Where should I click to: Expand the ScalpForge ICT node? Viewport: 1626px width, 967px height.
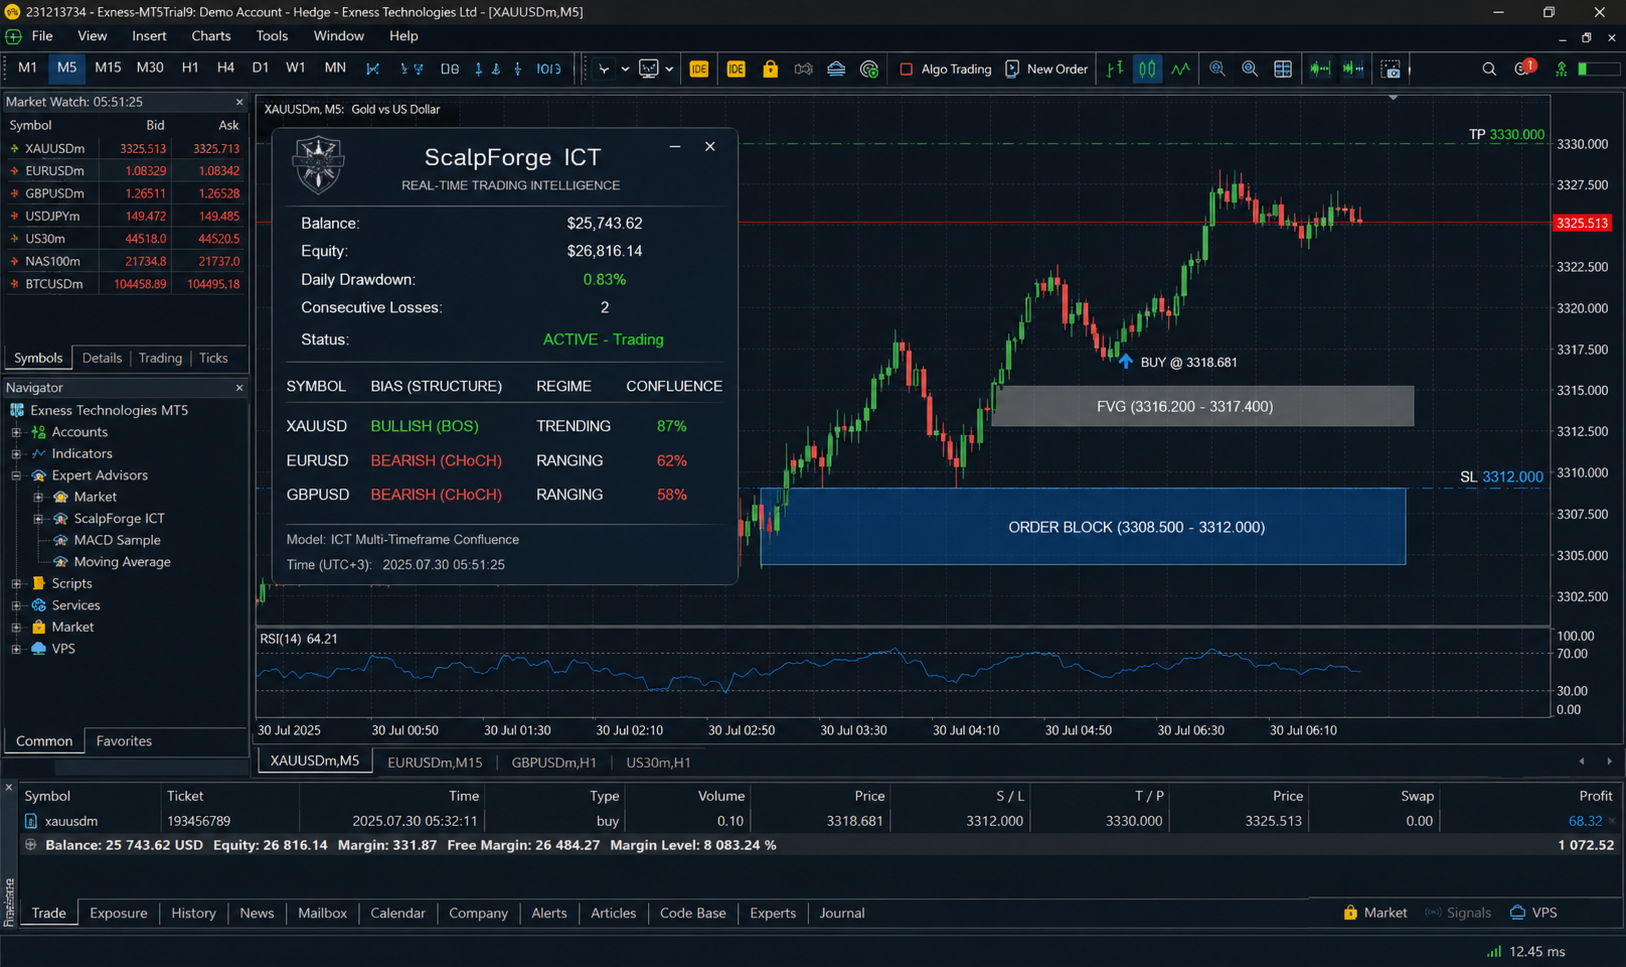tap(38, 519)
